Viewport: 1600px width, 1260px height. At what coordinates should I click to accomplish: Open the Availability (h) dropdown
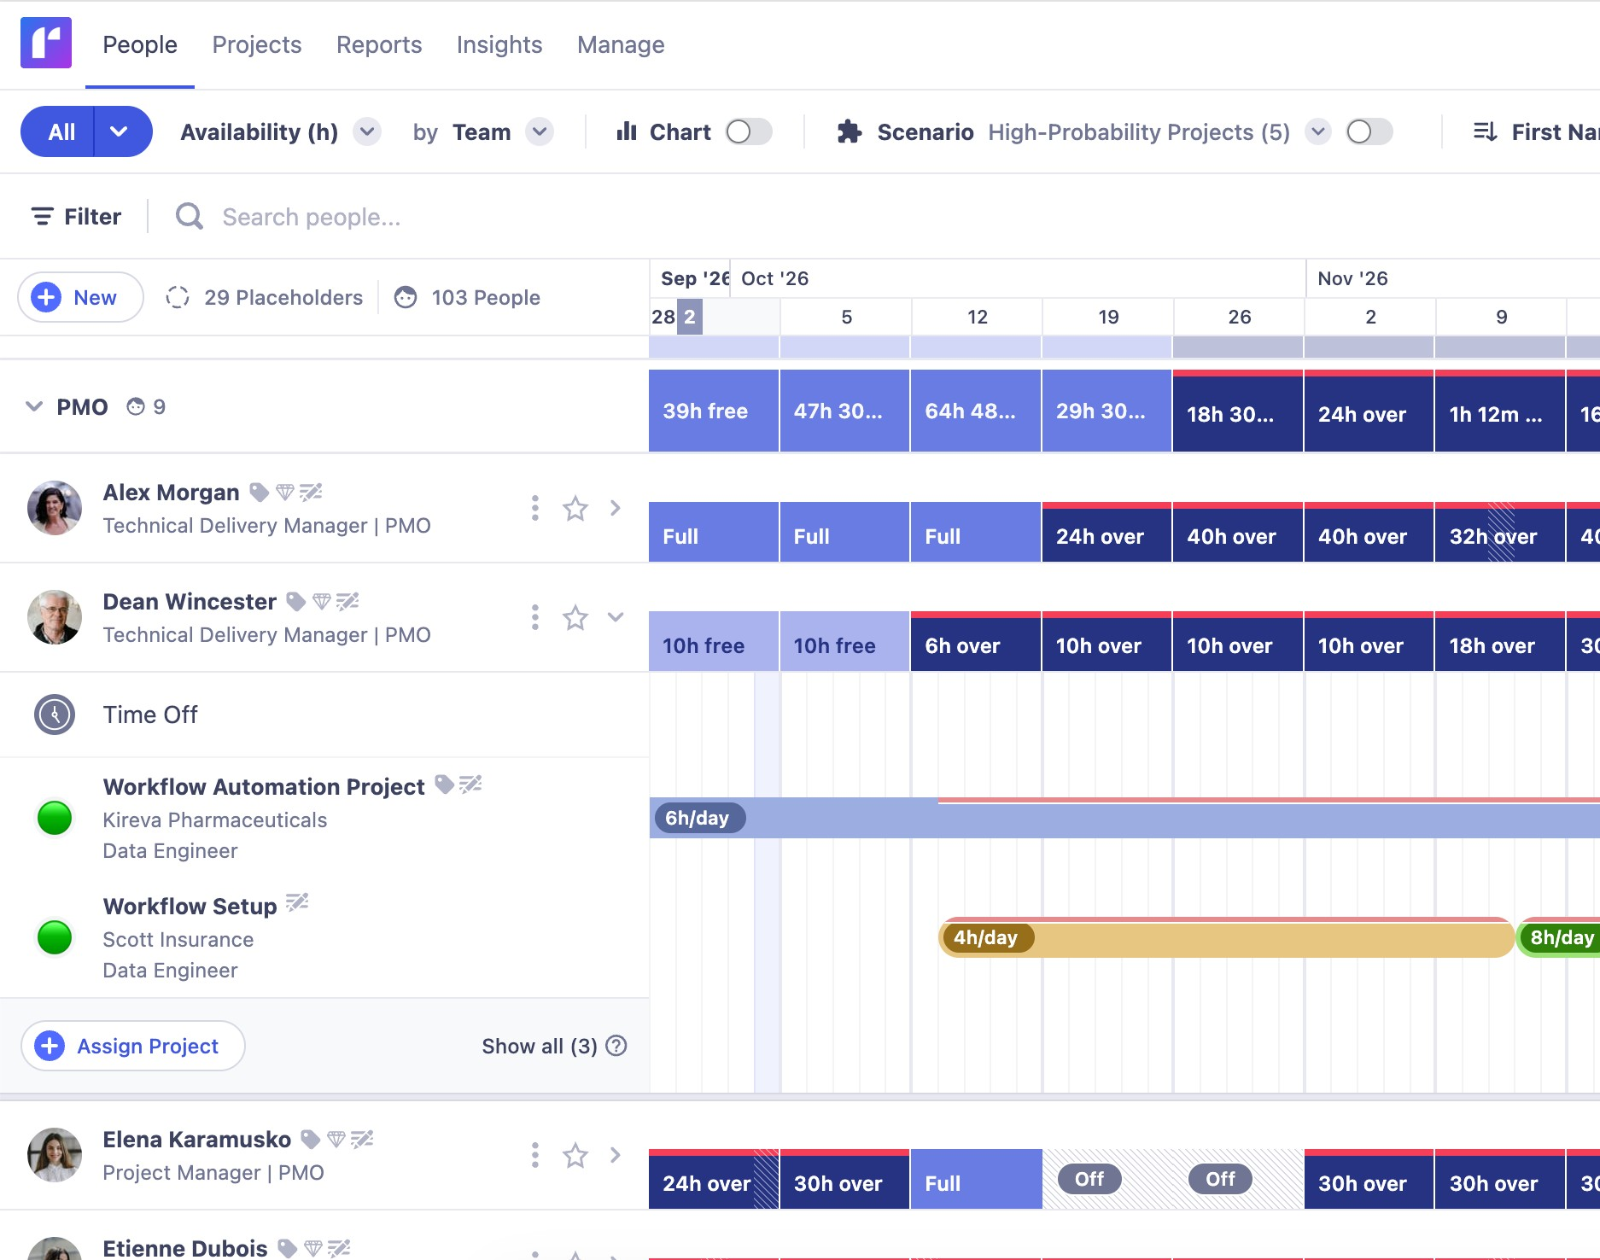tap(368, 132)
